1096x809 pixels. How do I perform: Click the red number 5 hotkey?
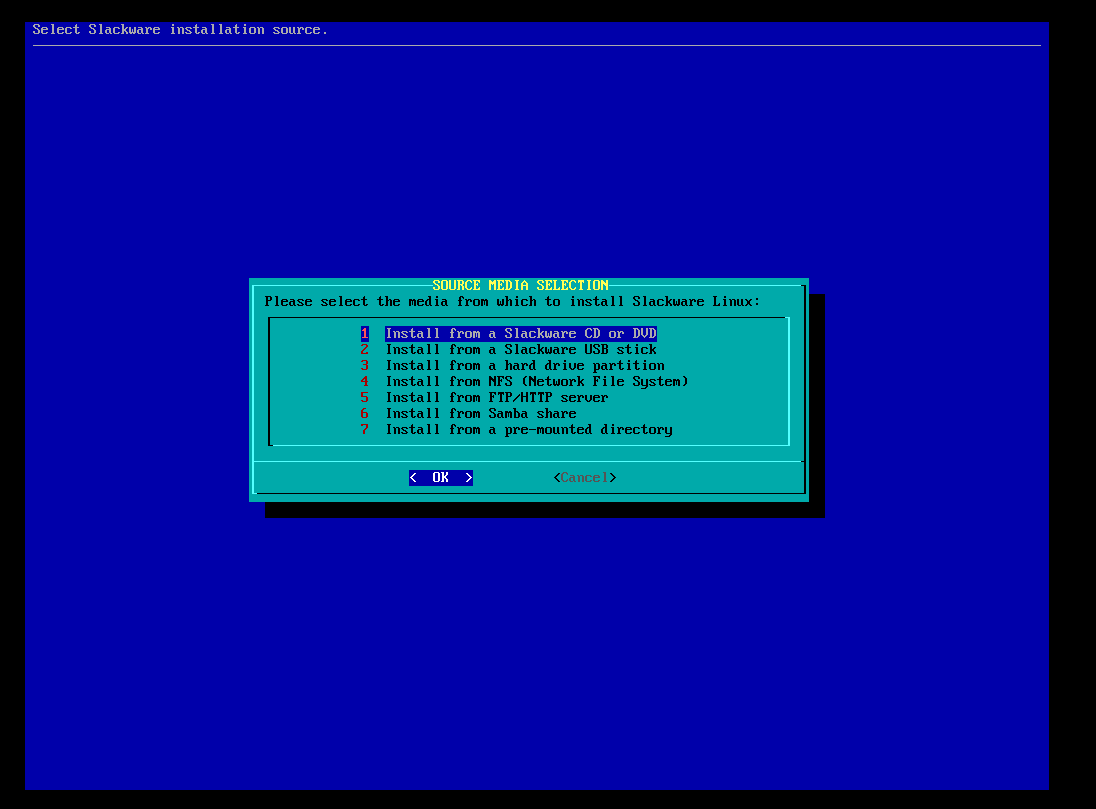coord(365,398)
